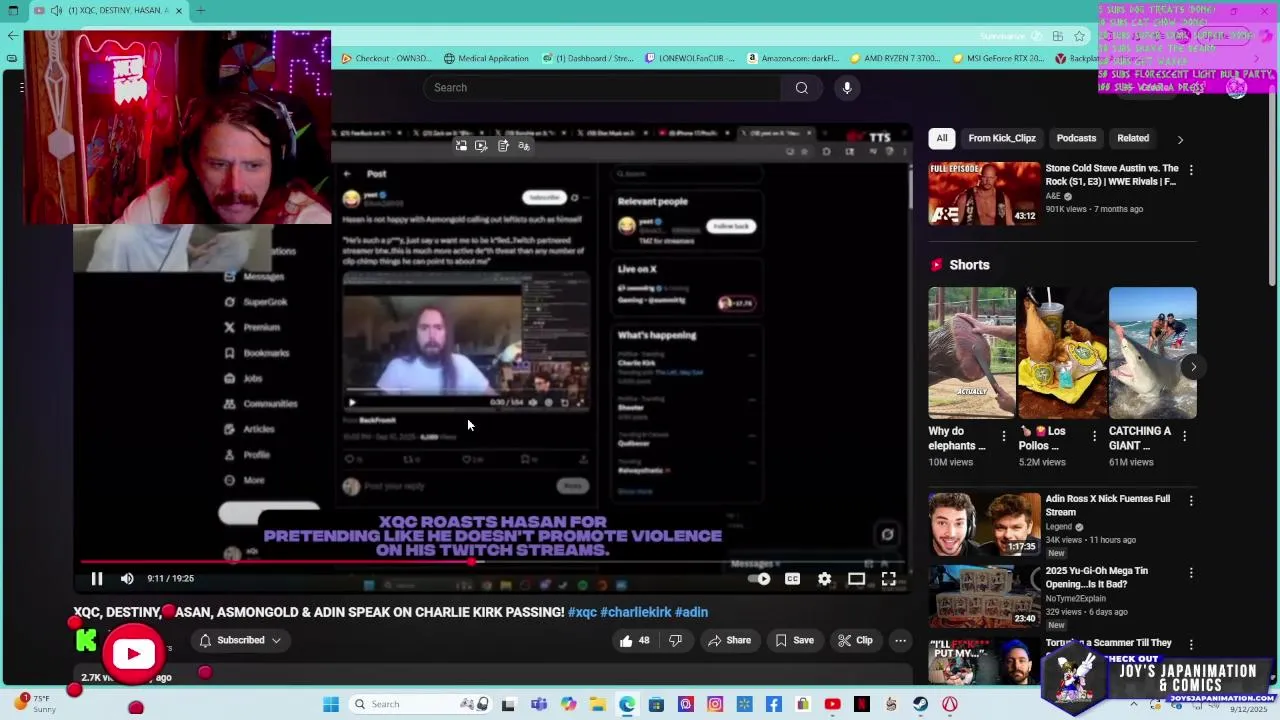Open the YouTube app from the taskbar
Viewport: 1280px width, 720px height.
(832, 704)
